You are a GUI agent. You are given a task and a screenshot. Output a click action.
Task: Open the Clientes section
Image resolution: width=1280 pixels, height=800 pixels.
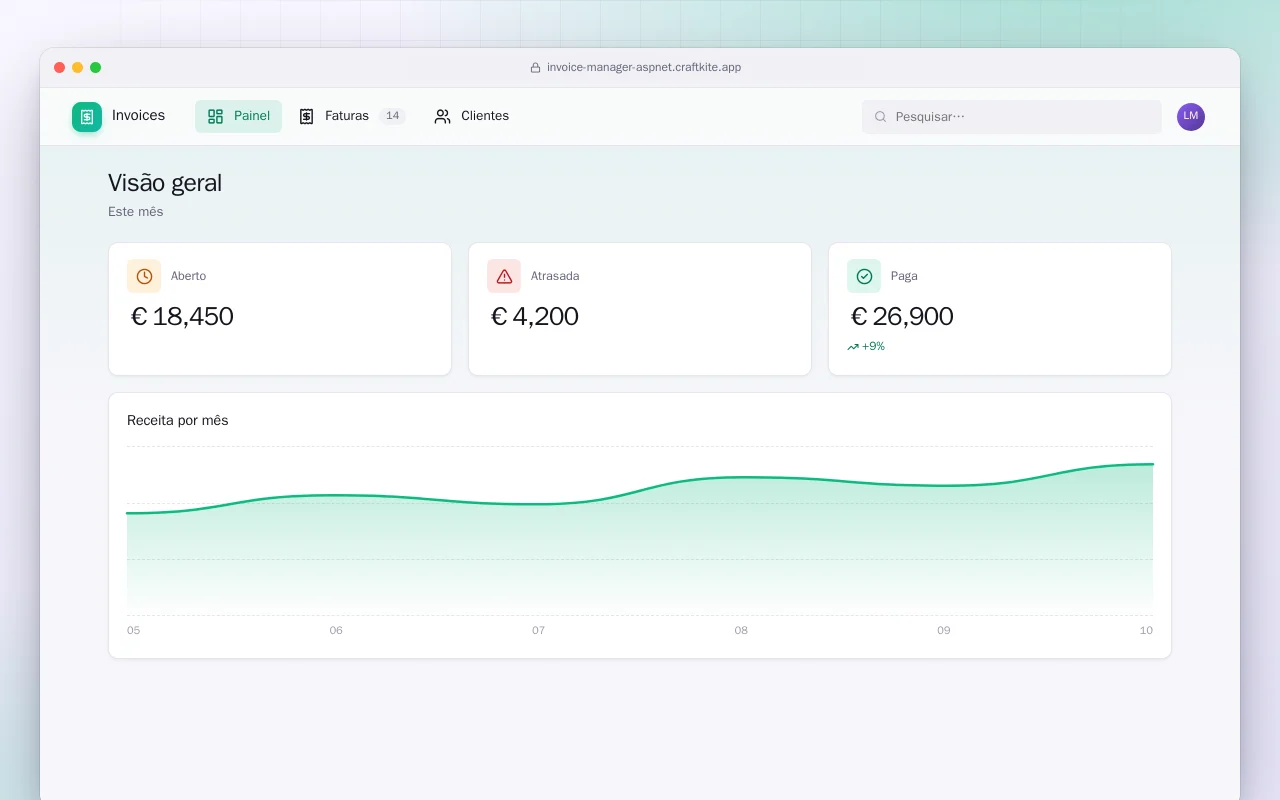coord(471,116)
